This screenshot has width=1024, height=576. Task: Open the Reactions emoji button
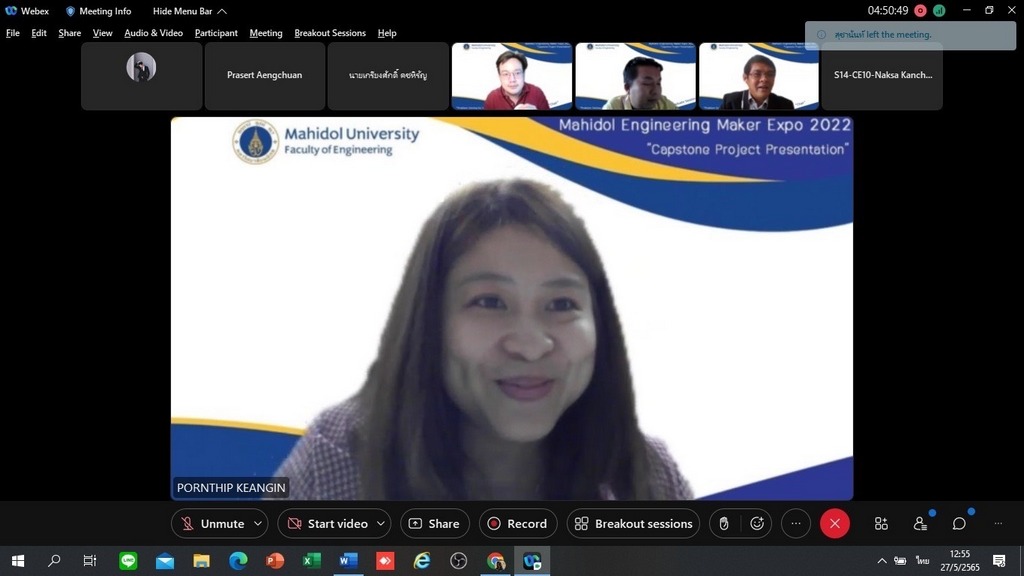tap(757, 523)
